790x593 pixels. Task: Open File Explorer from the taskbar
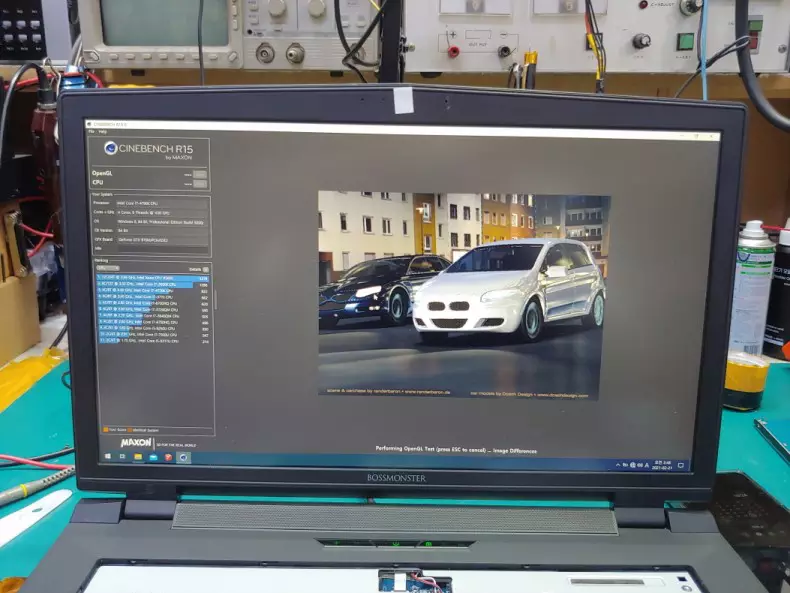pos(138,457)
